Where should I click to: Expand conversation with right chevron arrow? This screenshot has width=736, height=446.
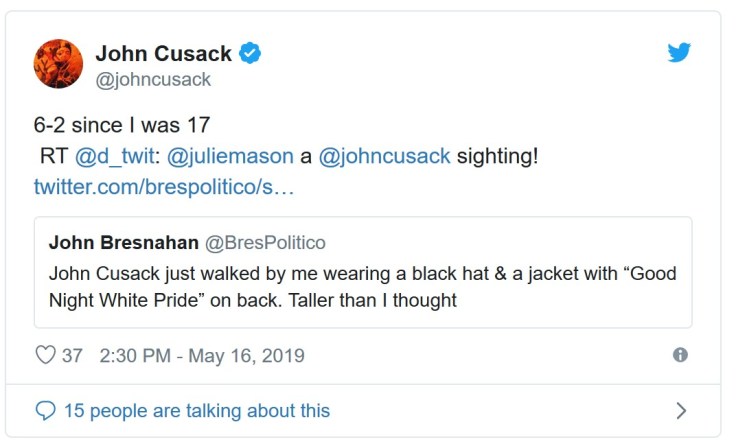coord(681,410)
